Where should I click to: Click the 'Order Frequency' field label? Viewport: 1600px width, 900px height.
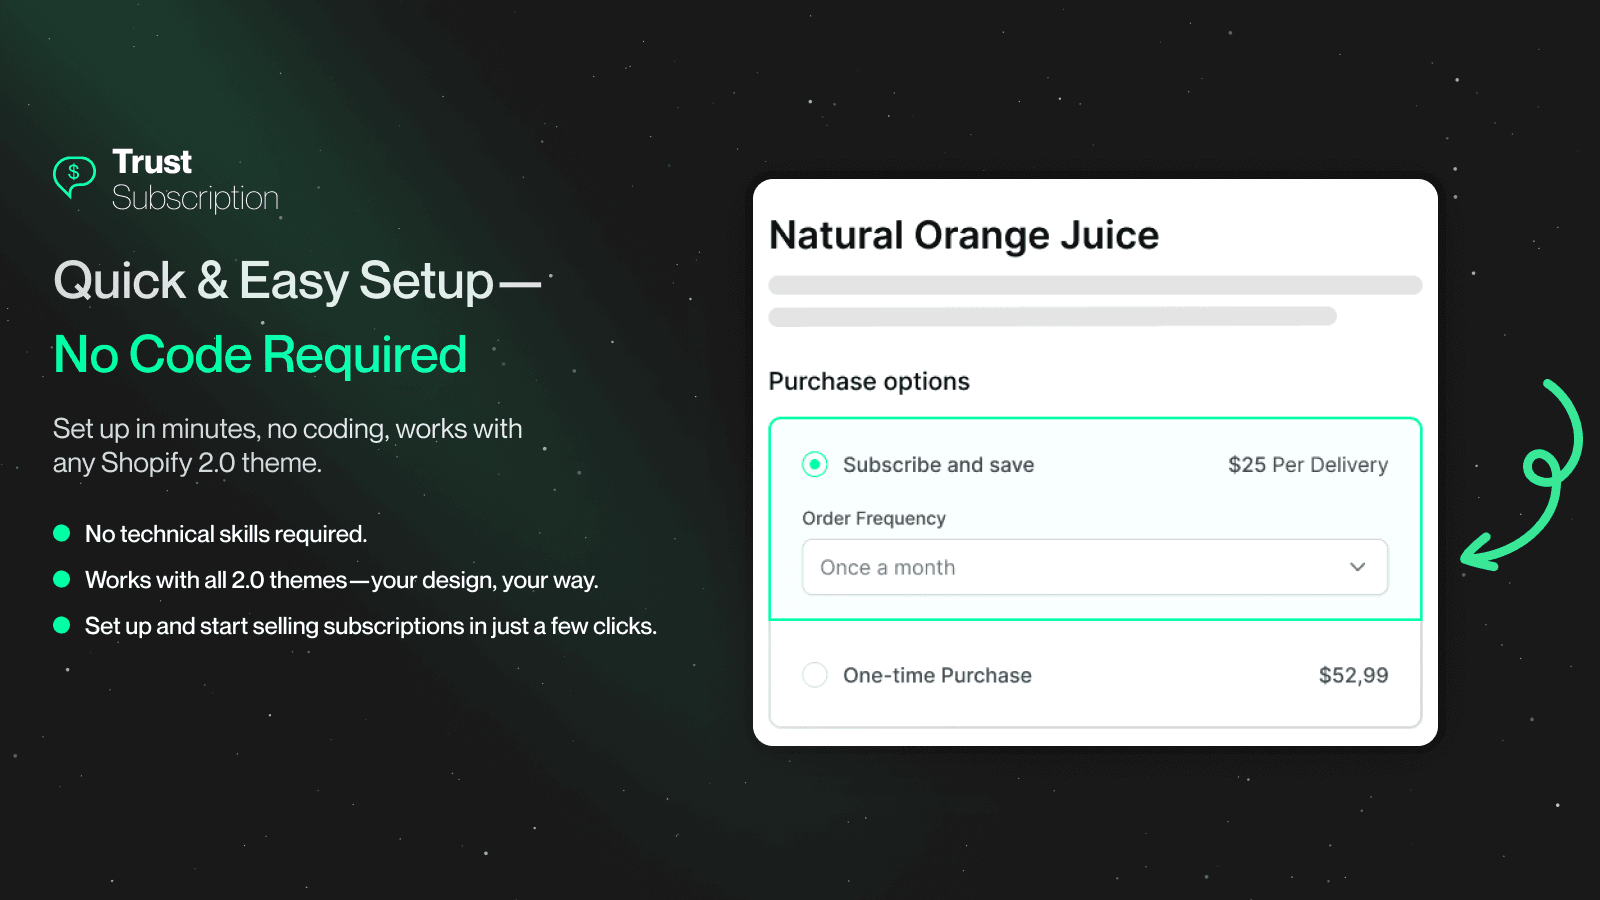[873, 518]
